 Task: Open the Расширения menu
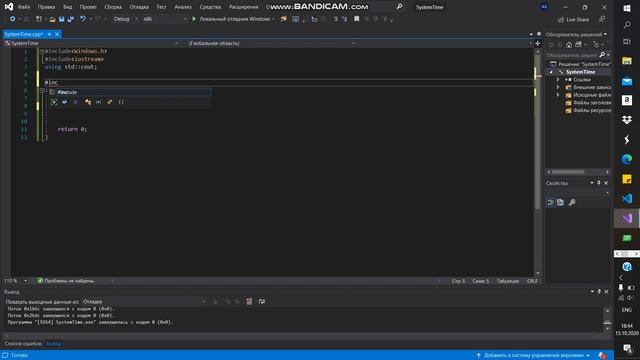(x=243, y=7)
